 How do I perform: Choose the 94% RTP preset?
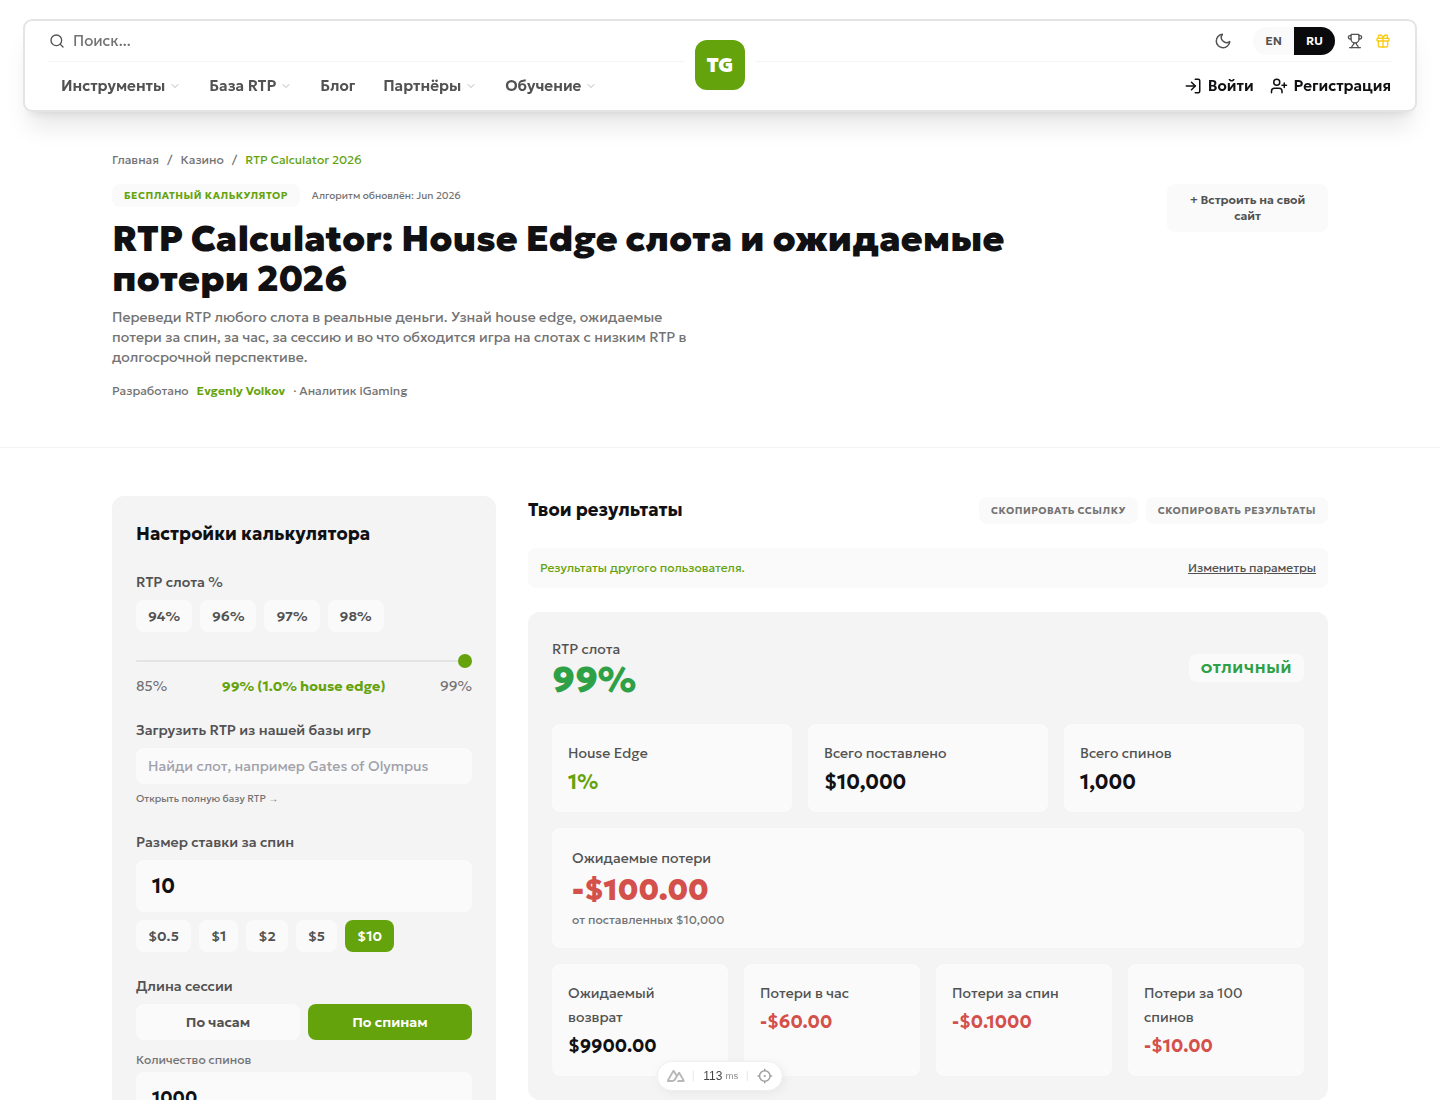point(164,617)
